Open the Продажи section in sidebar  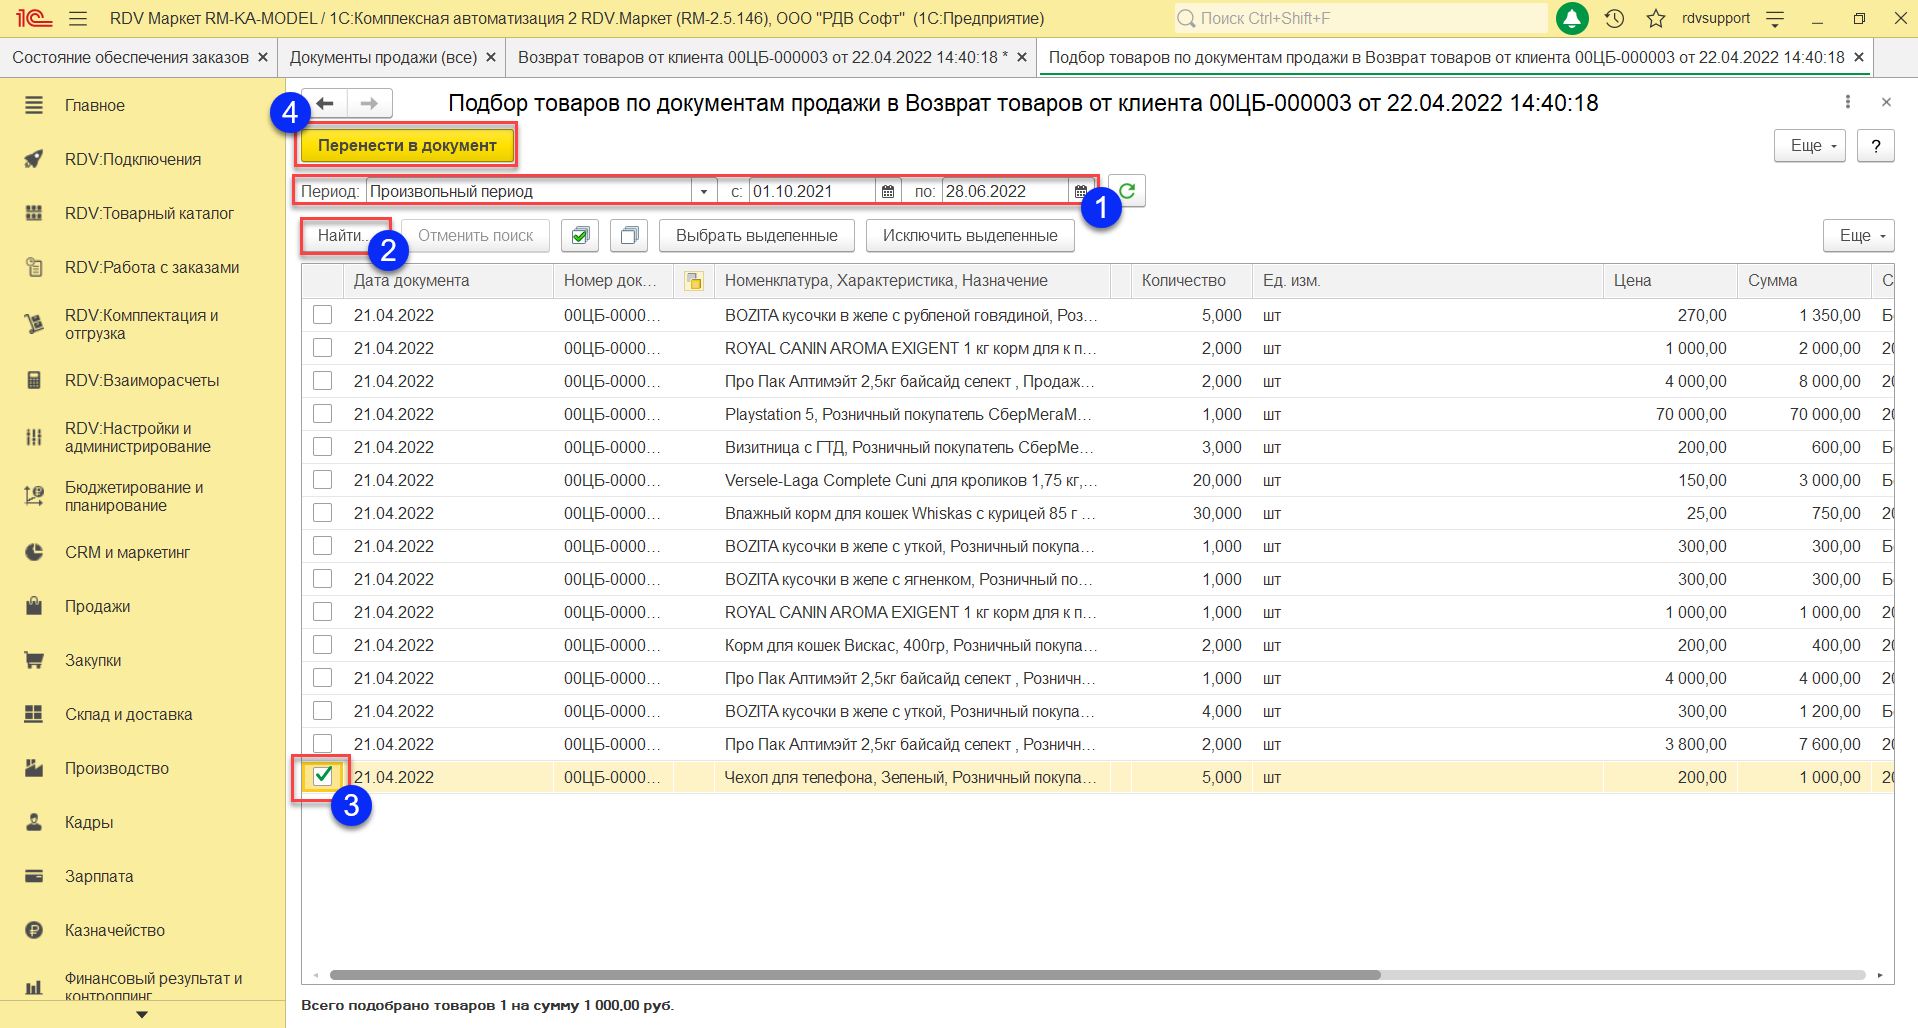97,606
